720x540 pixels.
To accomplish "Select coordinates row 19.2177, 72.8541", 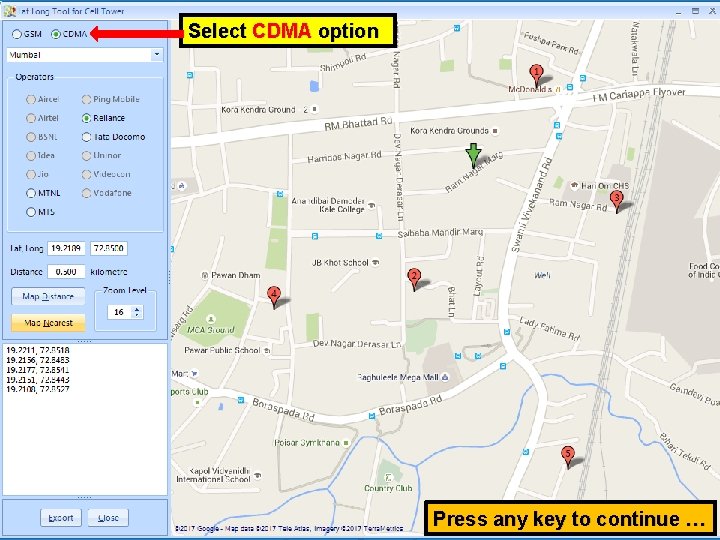I will click(x=38, y=370).
